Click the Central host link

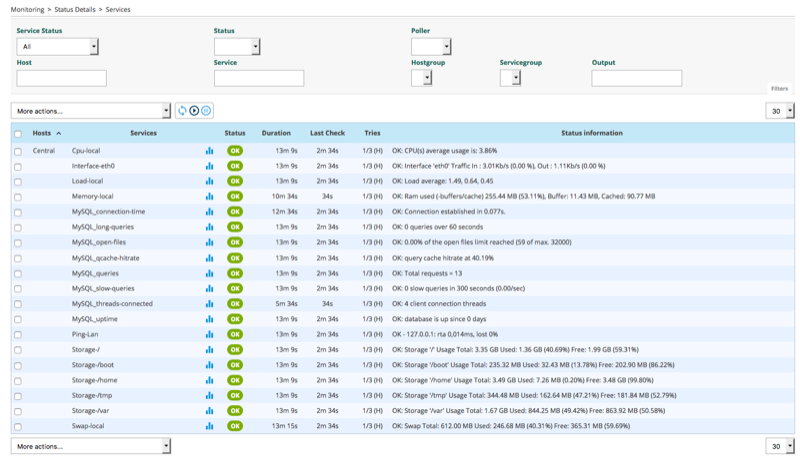pos(44,151)
